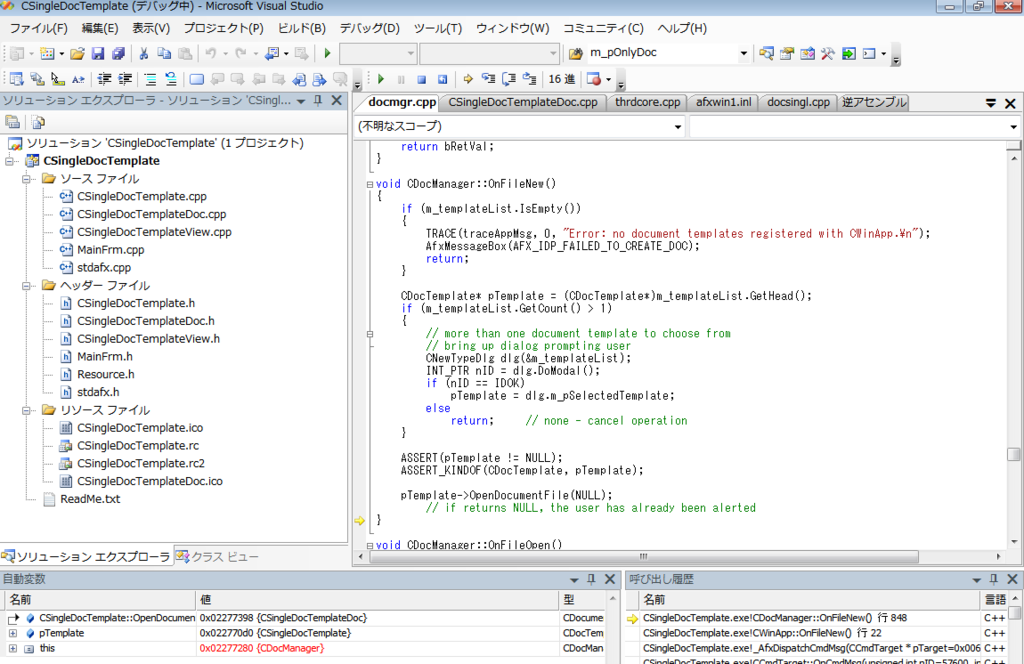Collapse the ヘッダー ファイル folder
The width and height of the screenshot is (1024, 664).
[27, 285]
